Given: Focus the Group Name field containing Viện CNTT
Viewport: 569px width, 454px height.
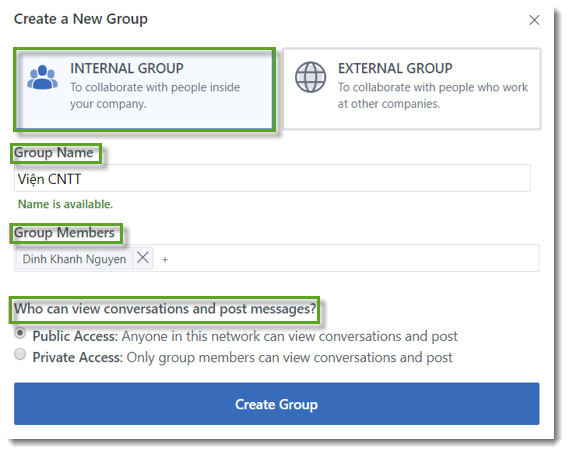Looking at the screenshot, I should pos(272,178).
